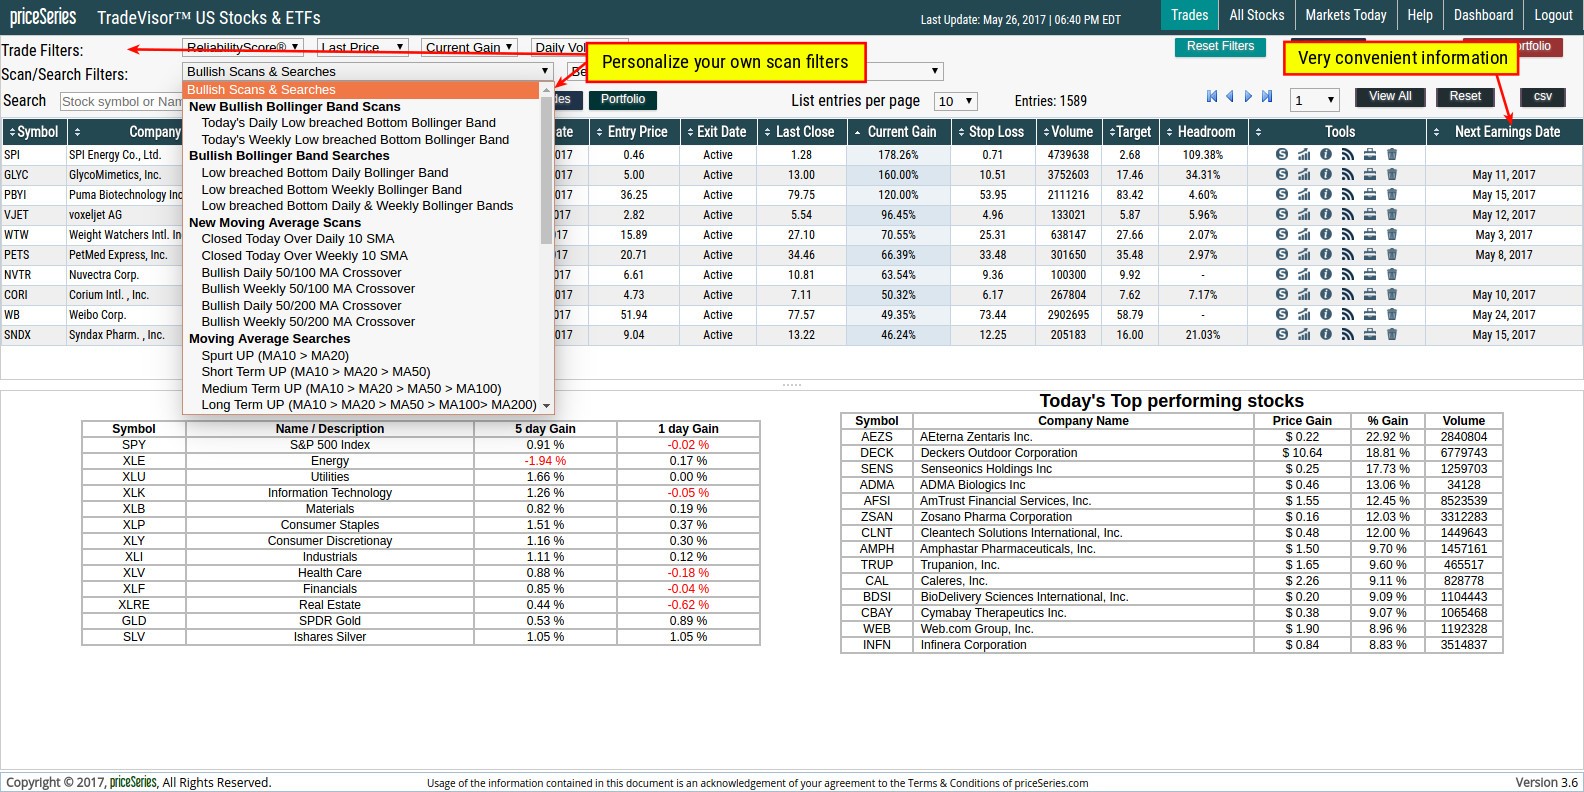This screenshot has height=792, width=1584.
Task: Delete the NVTR trade with the trash icon
Action: pyautogui.click(x=1392, y=275)
